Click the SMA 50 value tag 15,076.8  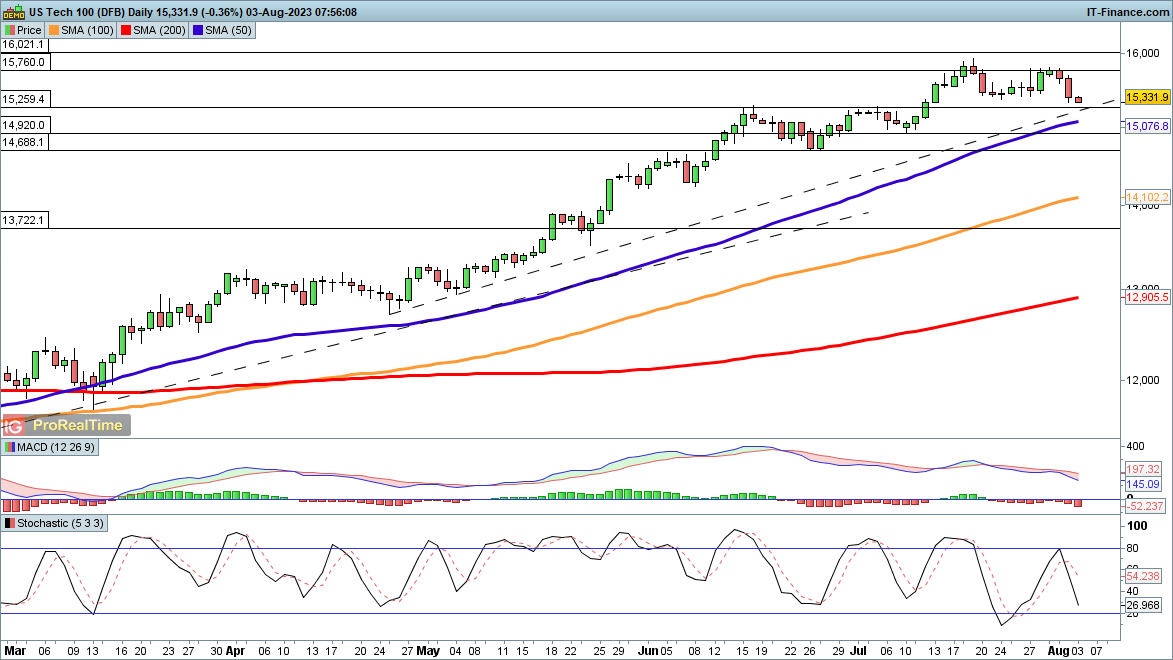point(1147,126)
